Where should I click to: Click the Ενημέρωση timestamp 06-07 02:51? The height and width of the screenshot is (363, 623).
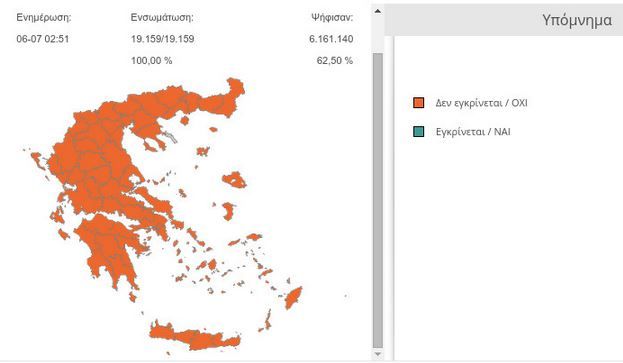click(43, 39)
